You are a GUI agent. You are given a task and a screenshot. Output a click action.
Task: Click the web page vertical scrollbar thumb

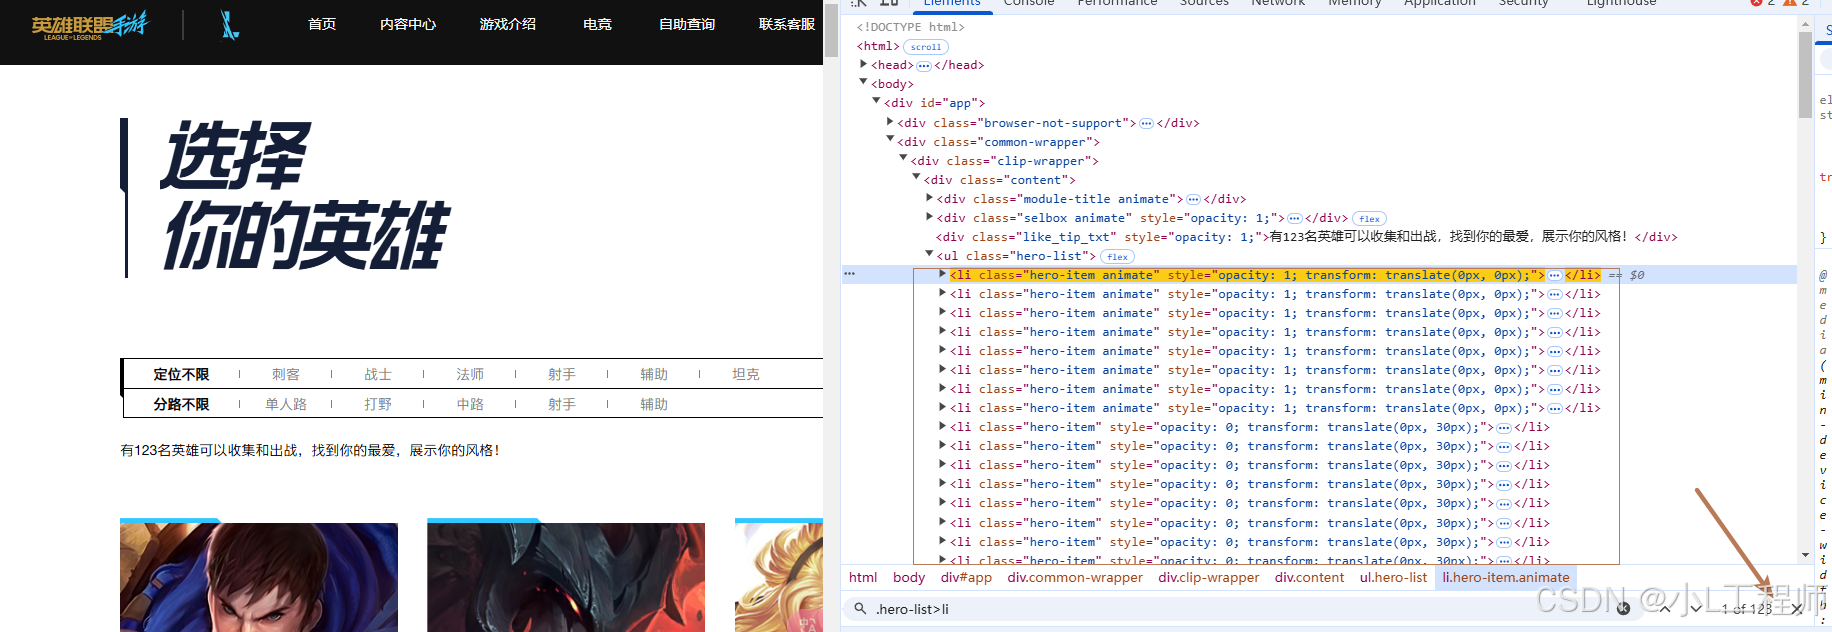(831, 30)
